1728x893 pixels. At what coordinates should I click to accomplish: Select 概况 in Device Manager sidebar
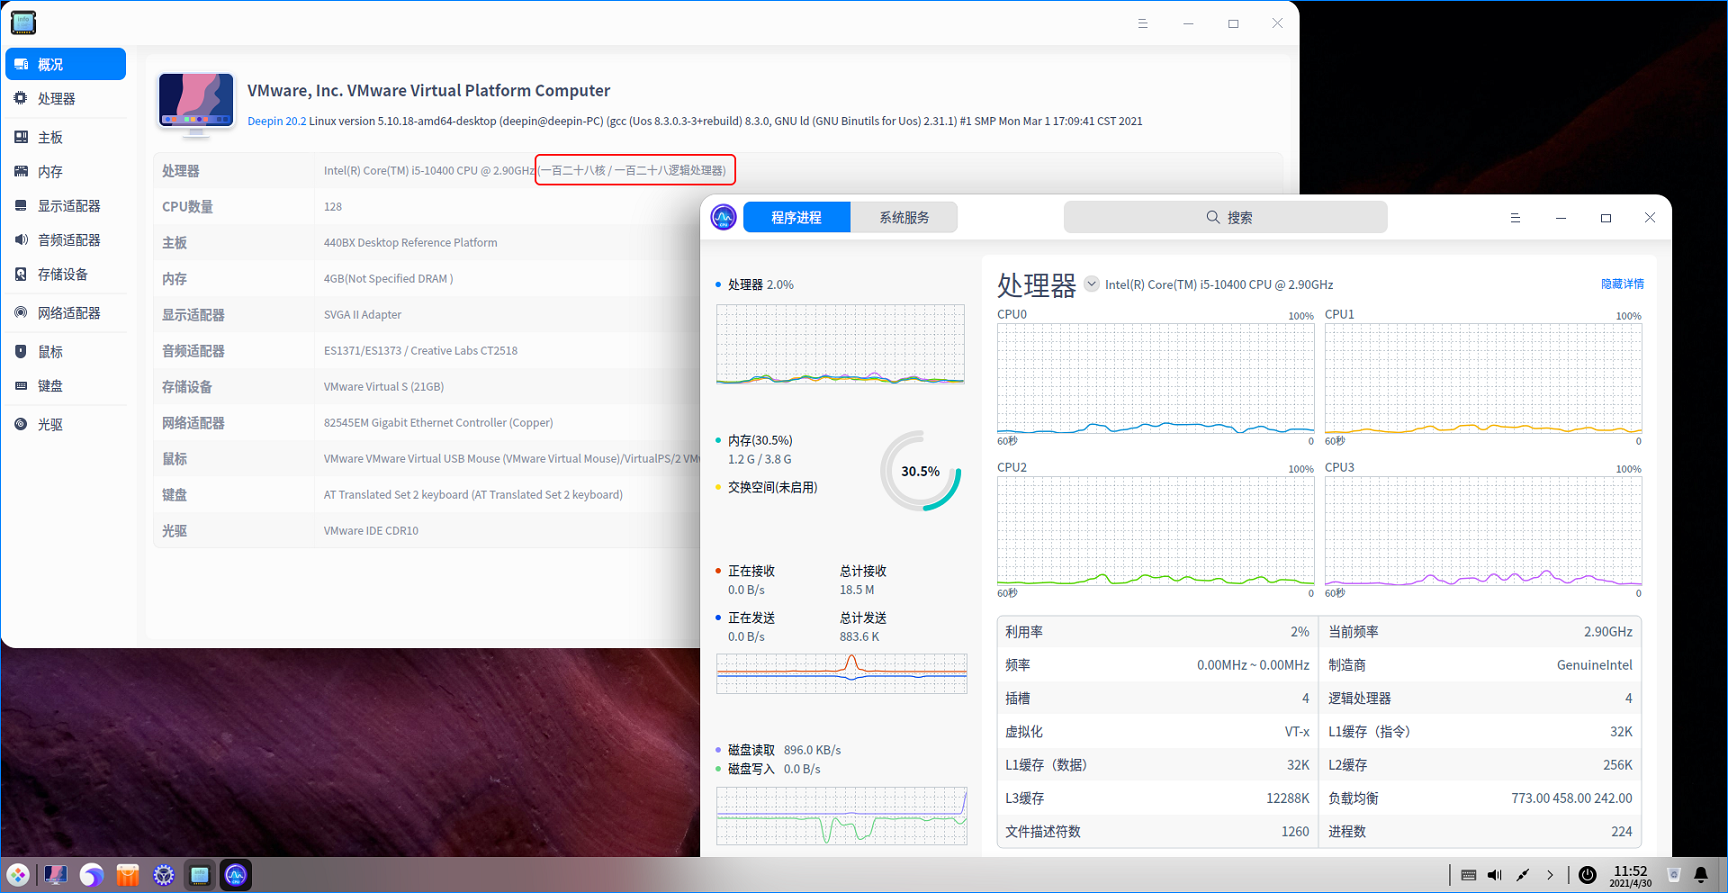pyautogui.click(x=66, y=64)
